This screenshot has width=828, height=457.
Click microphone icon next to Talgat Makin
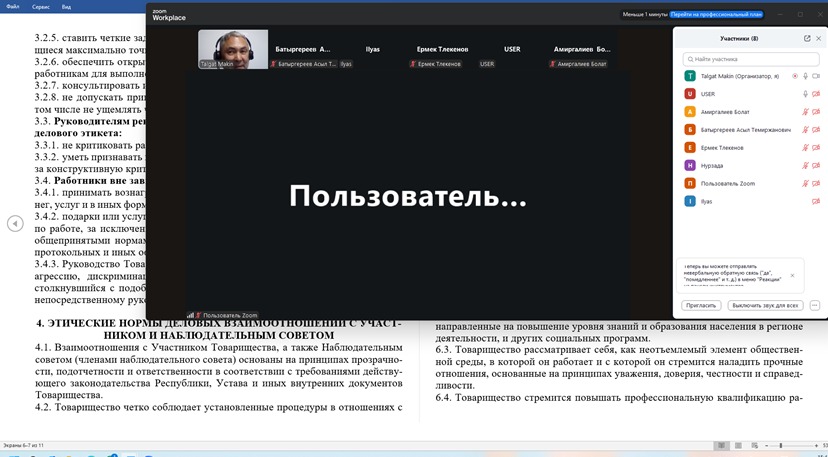pos(805,76)
